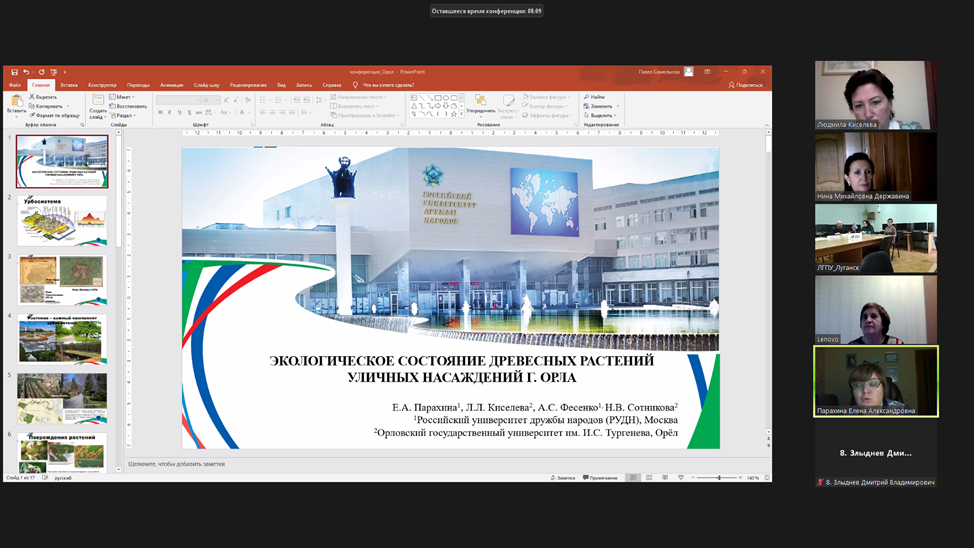
Task: Click the zoom slider in status bar
Action: click(x=718, y=478)
